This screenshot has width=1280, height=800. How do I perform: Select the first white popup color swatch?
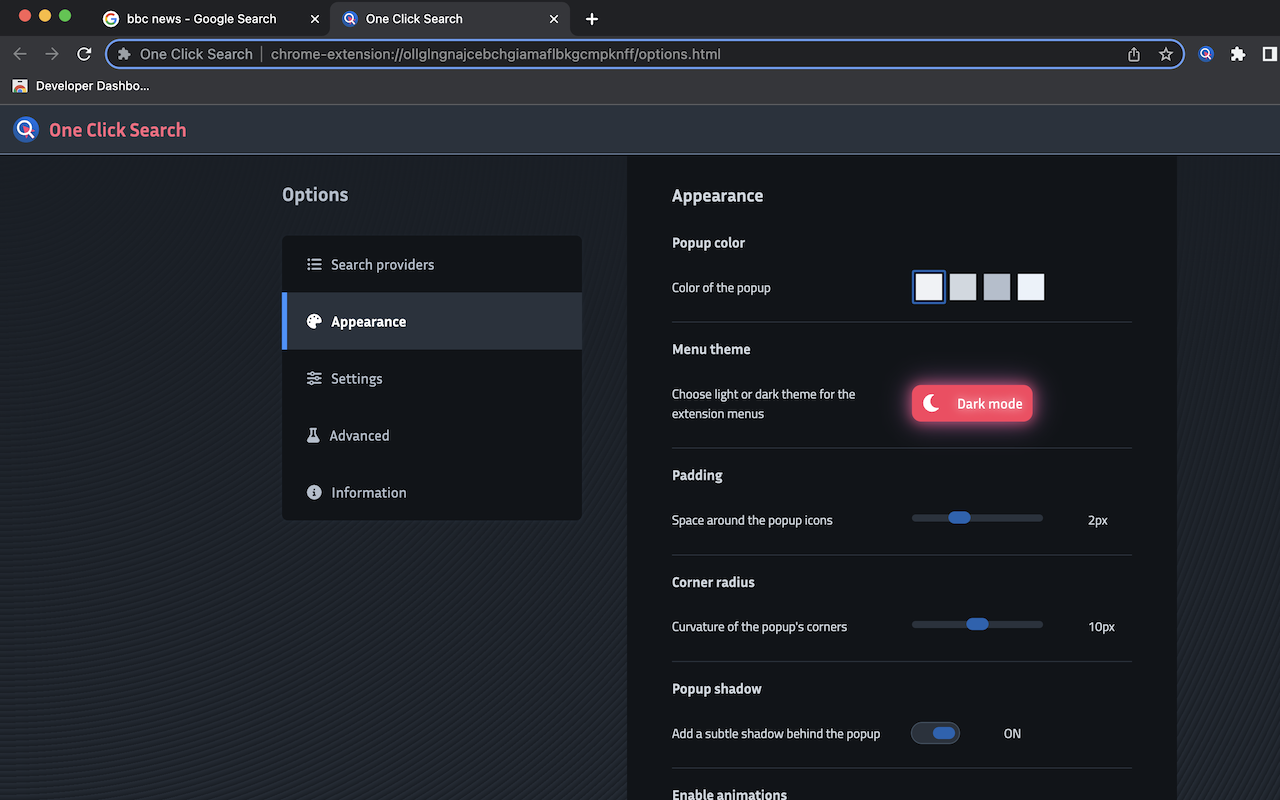tap(929, 287)
